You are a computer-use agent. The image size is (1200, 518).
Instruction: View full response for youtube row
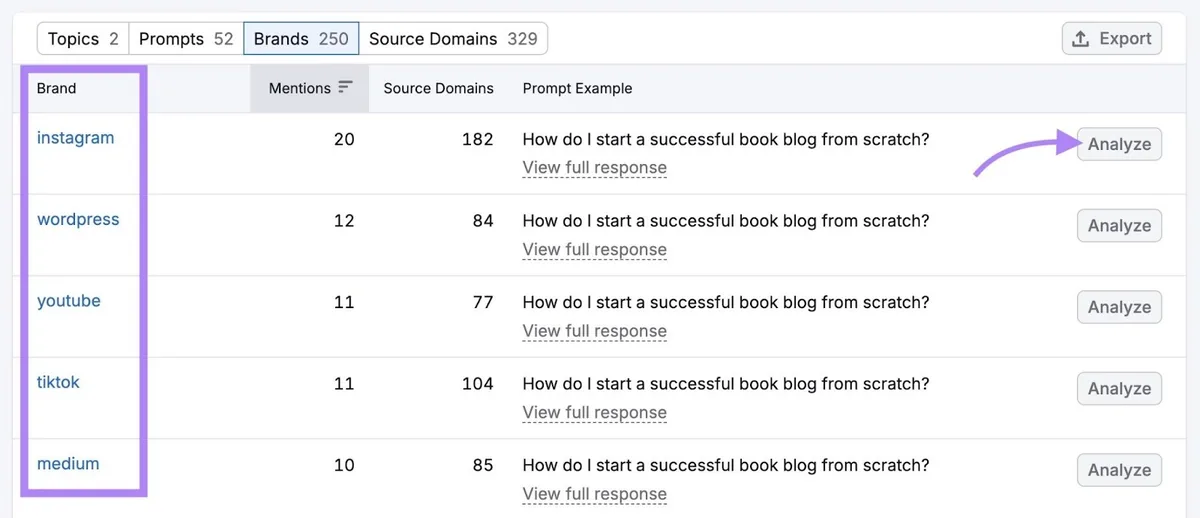point(594,331)
